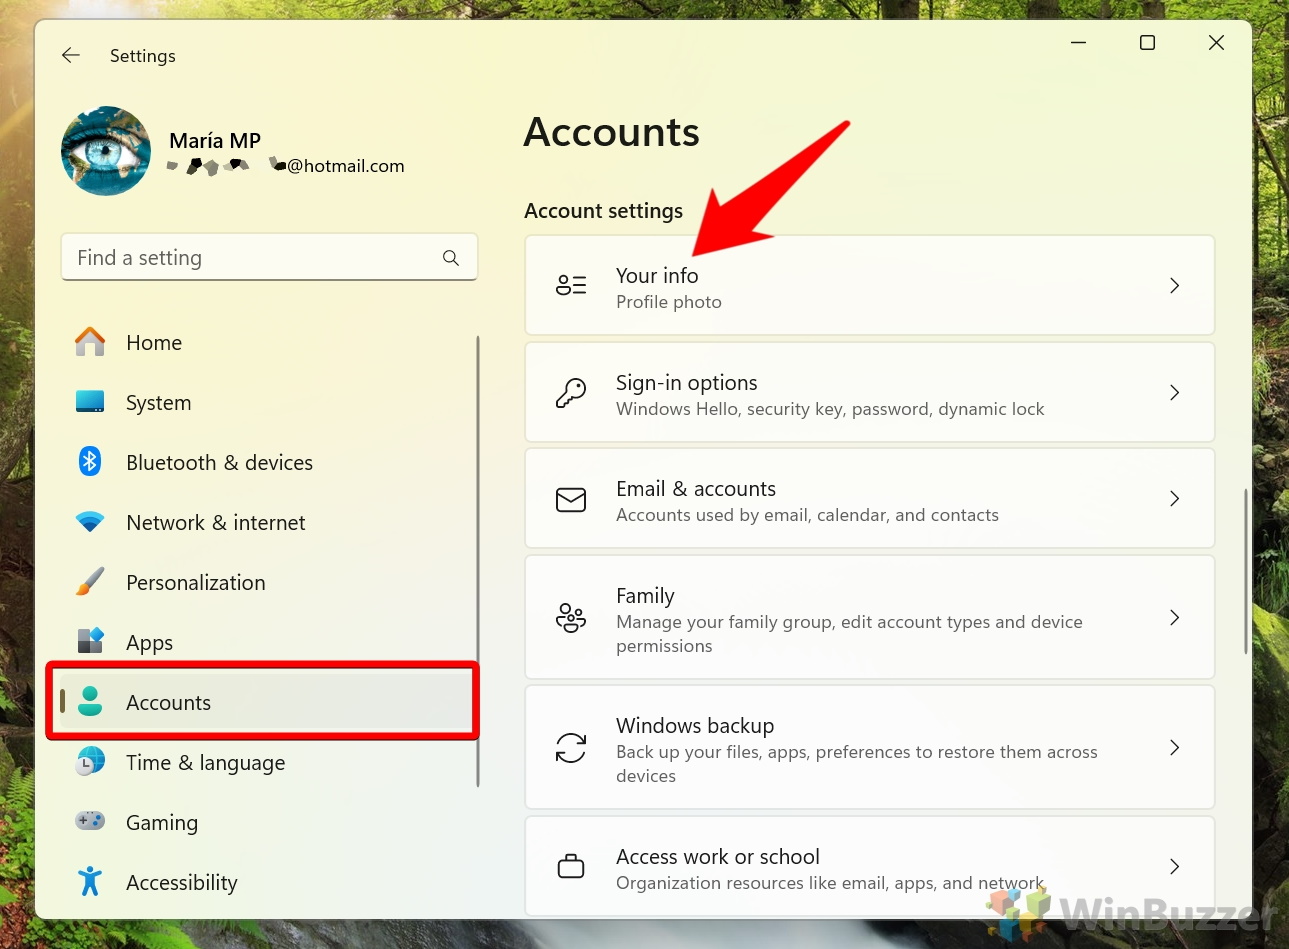The image size is (1289, 949).
Task: Click the Home house icon
Action: [x=90, y=342]
